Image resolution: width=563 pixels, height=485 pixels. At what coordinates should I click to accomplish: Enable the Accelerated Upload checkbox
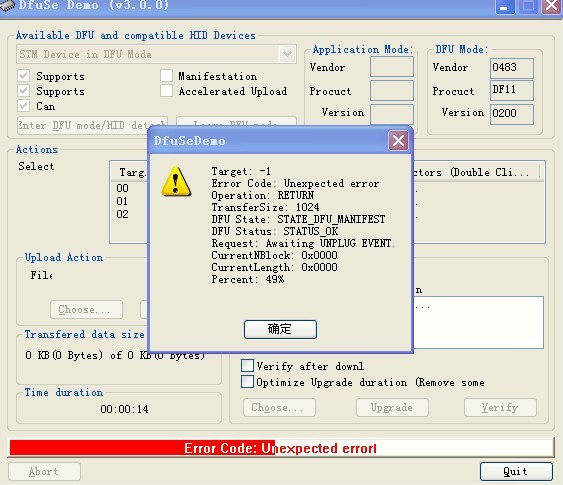(167, 90)
